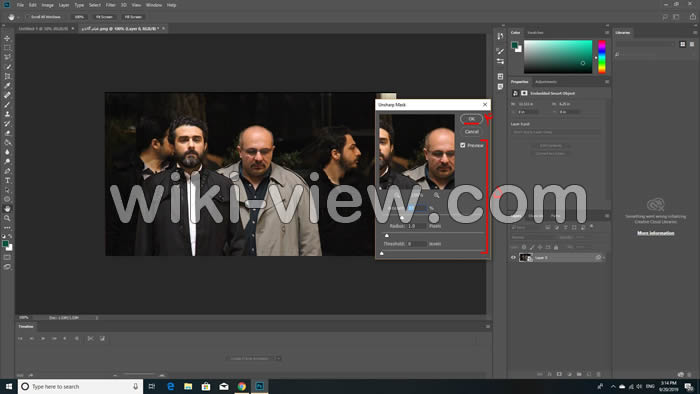The height and width of the screenshot is (394, 700).
Task: Toggle the Scroll All Windows checkbox
Action: (28, 17)
